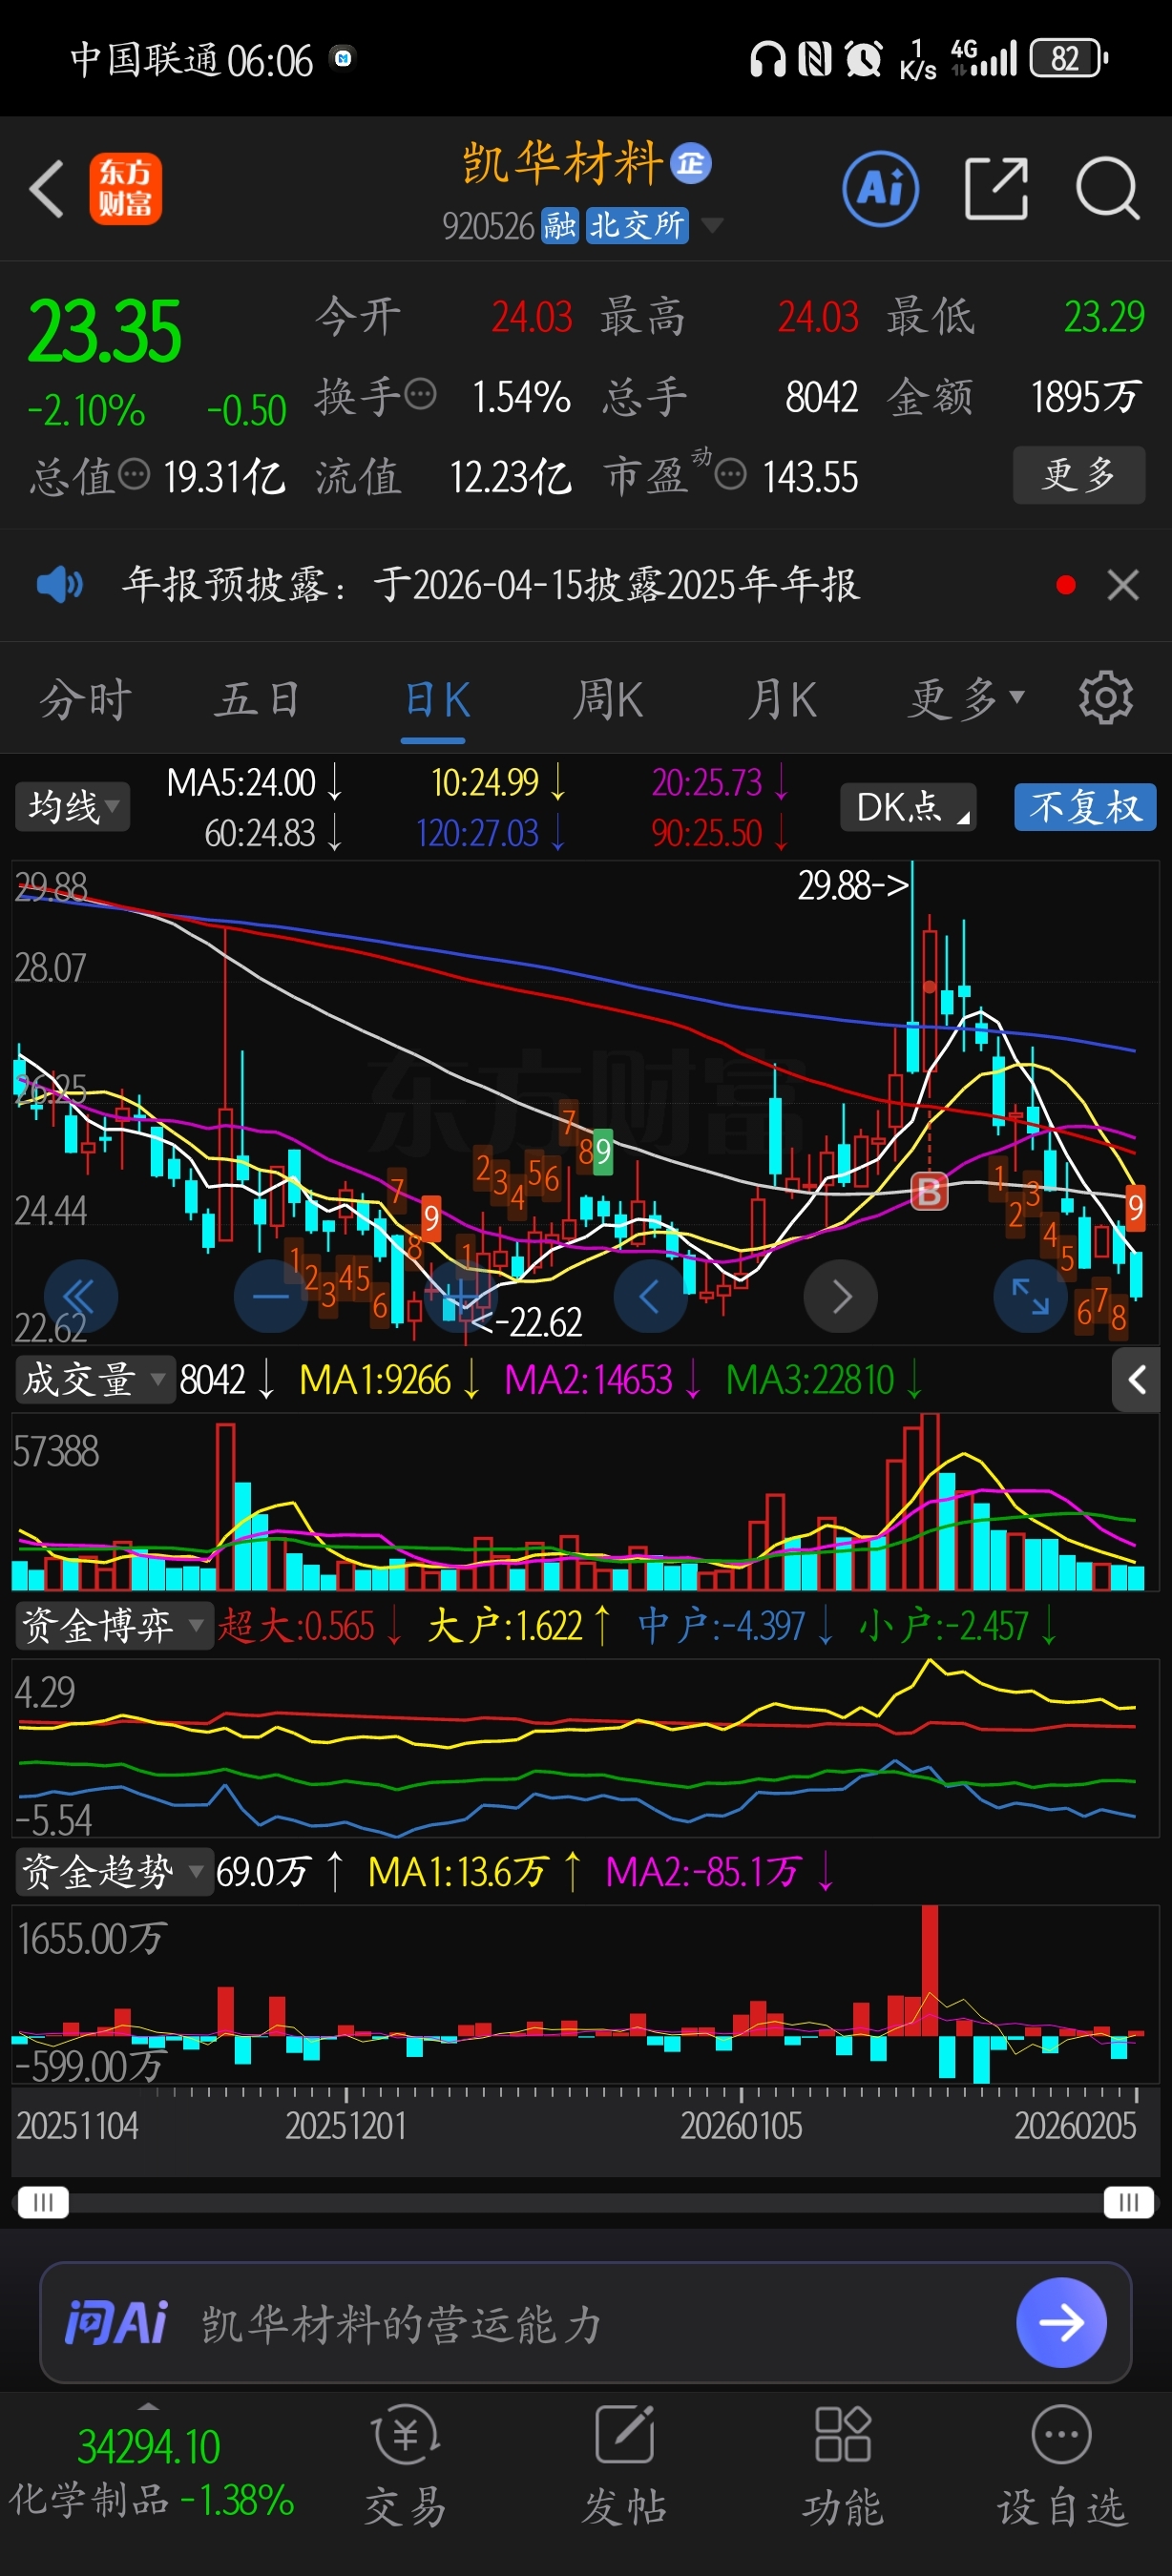
Task: Submit Ai question with arrow button
Action: pos(1061,2323)
